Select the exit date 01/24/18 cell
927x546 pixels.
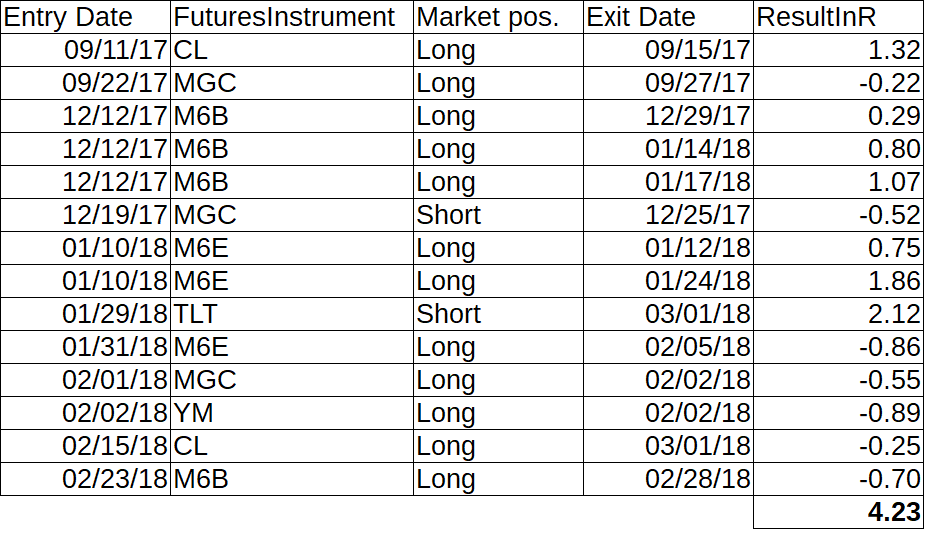pyautogui.click(x=668, y=281)
